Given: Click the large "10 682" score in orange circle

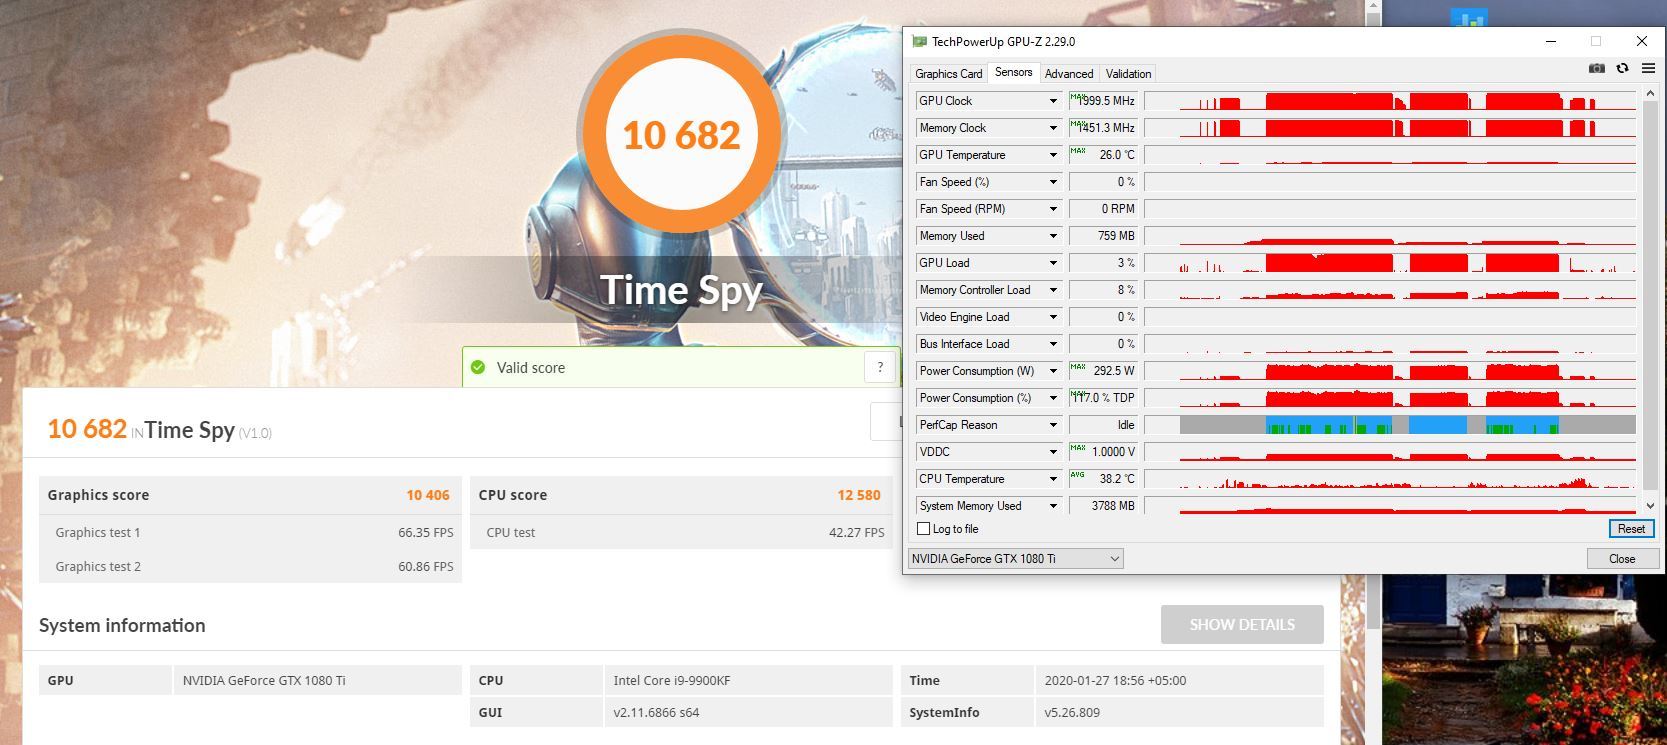Looking at the screenshot, I should pos(682,135).
